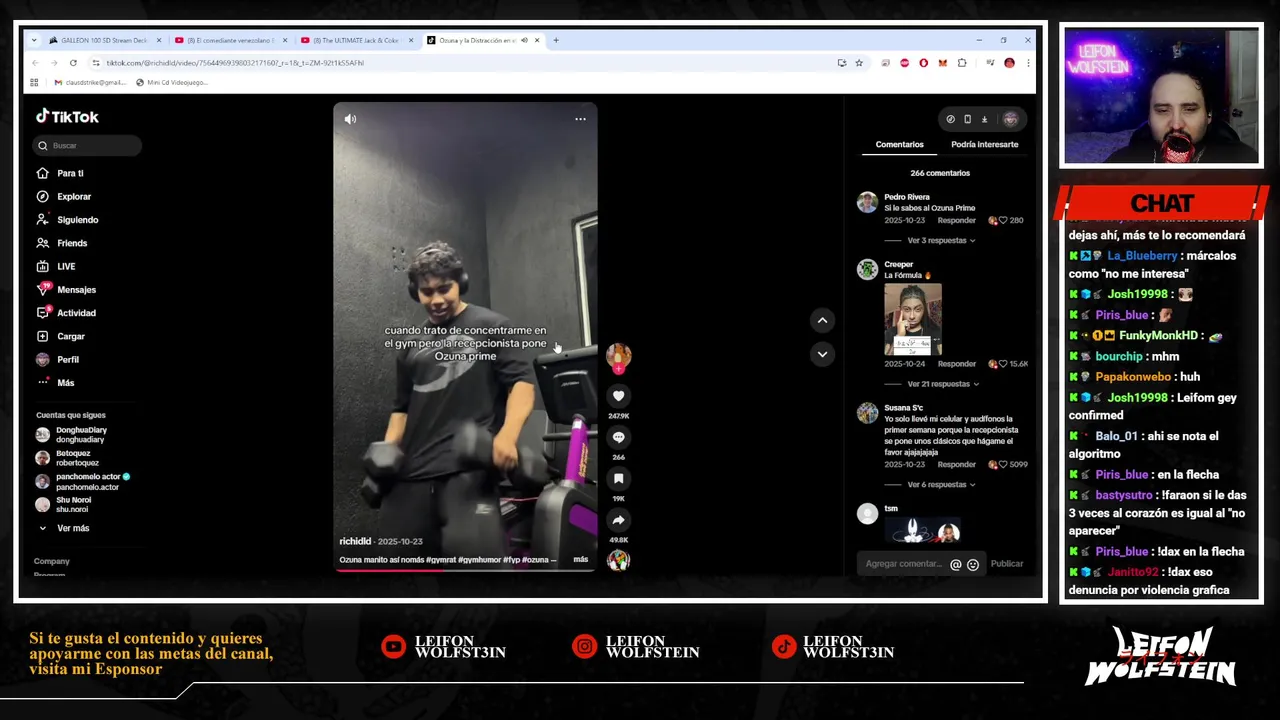Click the video progress bar
1280x720 pixels.
(x=465, y=570)
